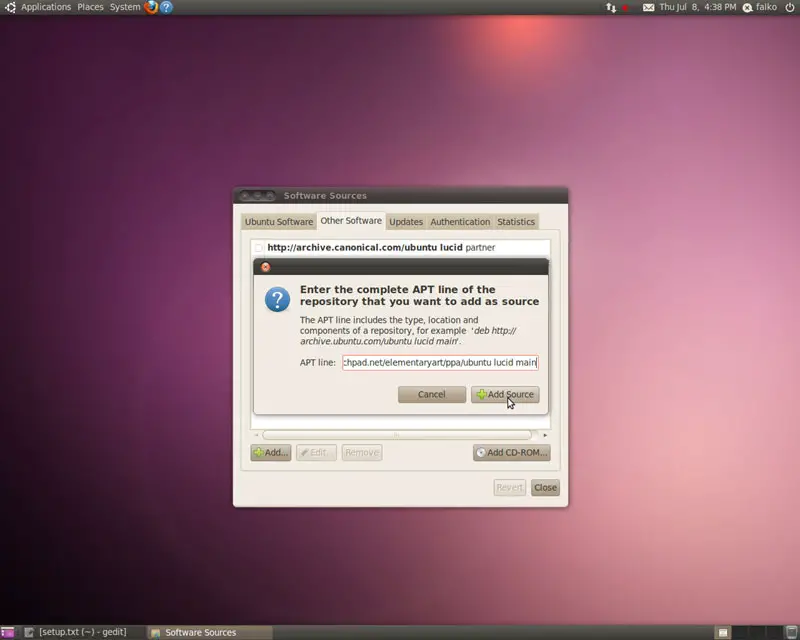Cancel the APT line dialog
800x640 pixels.
[432, 395]
